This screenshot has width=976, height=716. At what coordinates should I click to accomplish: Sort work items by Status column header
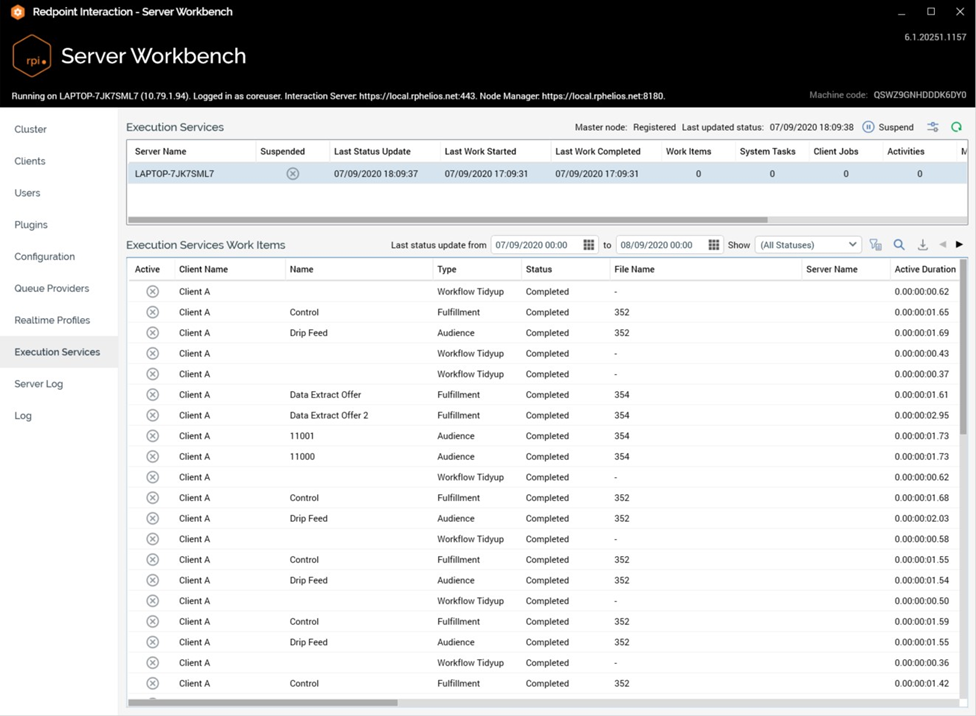point(539,269)
